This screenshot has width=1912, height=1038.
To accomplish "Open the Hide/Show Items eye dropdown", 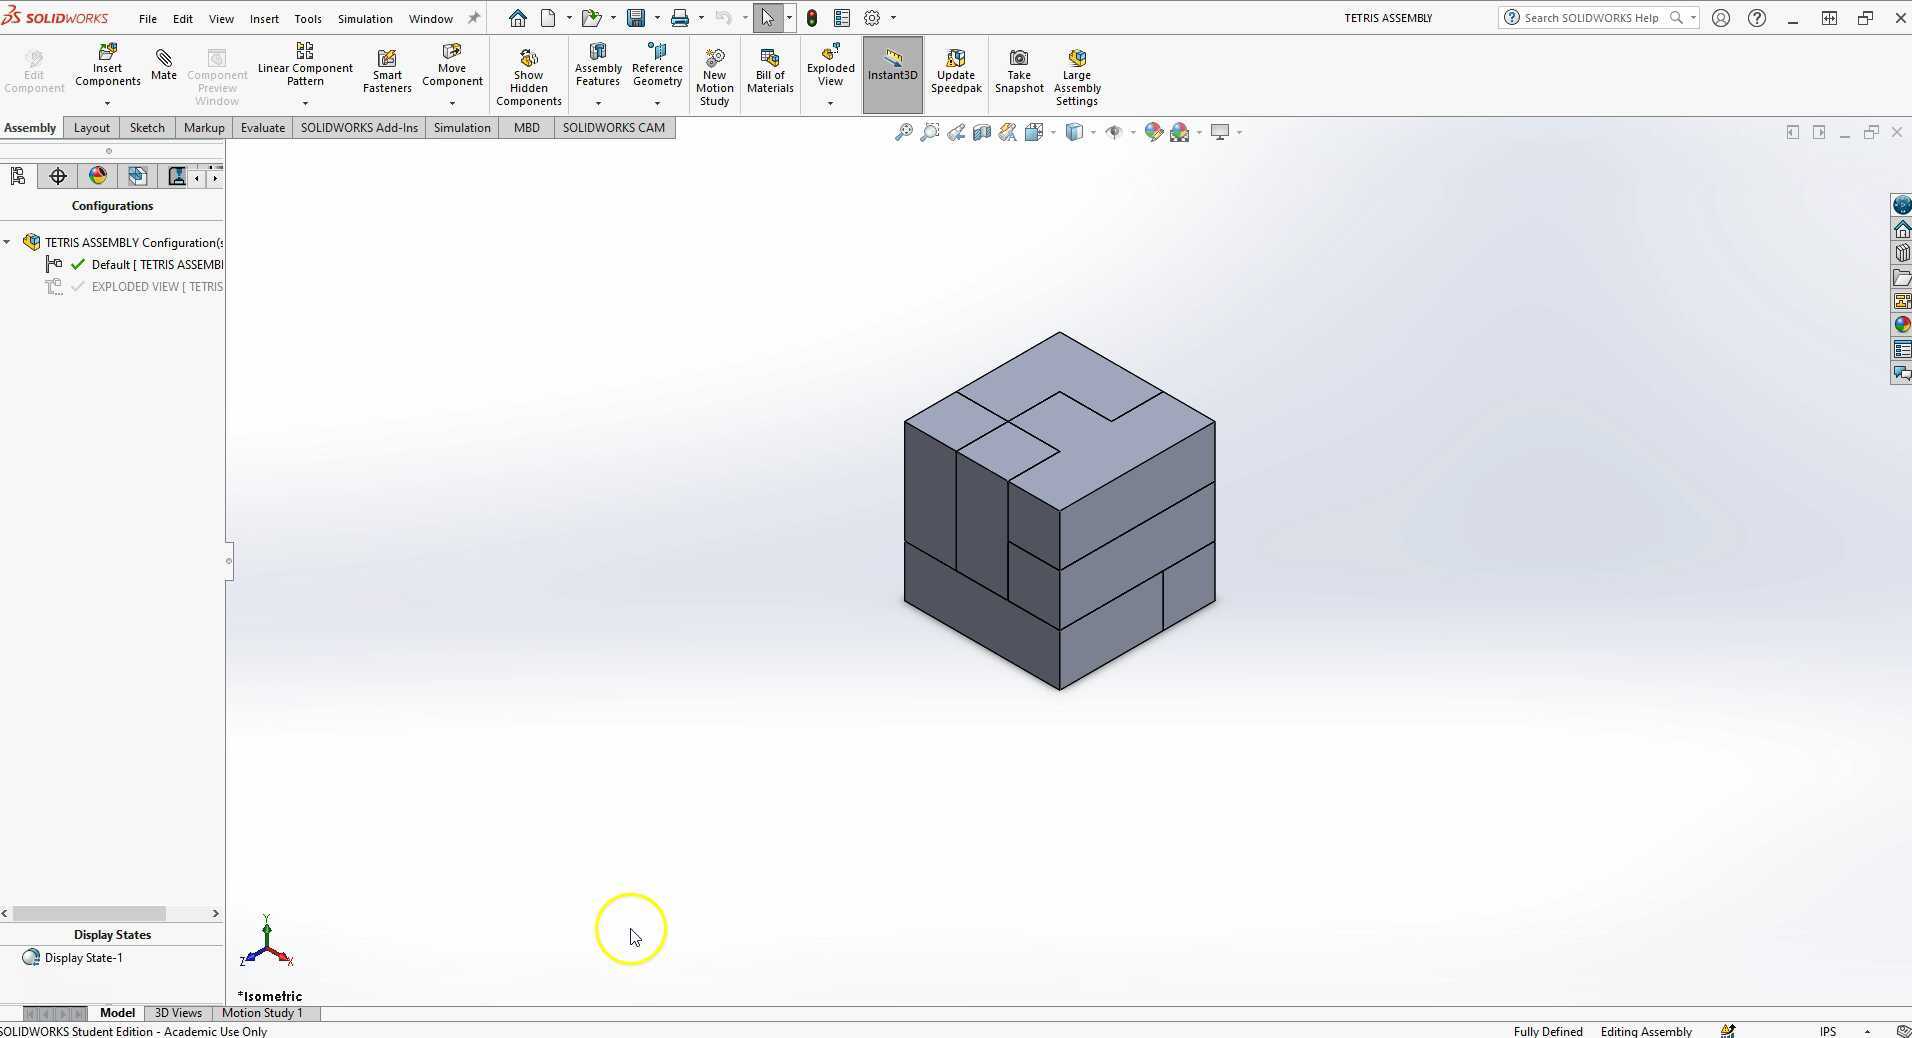I will pos(1132,132).
